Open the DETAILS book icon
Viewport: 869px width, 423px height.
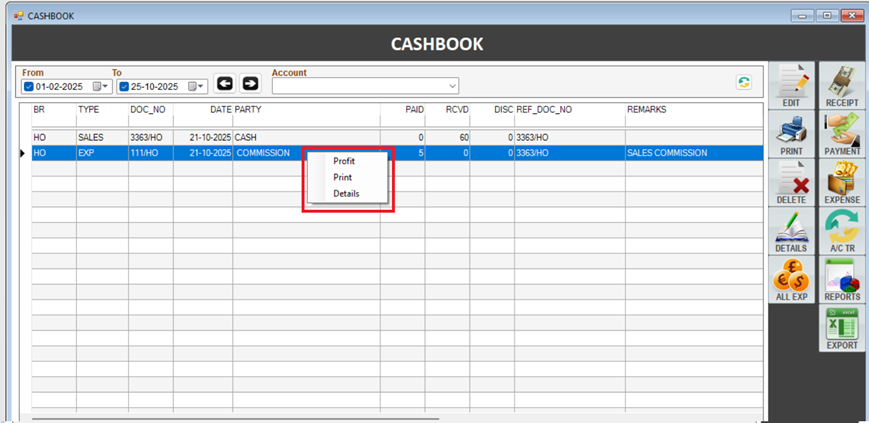point(791,231)
